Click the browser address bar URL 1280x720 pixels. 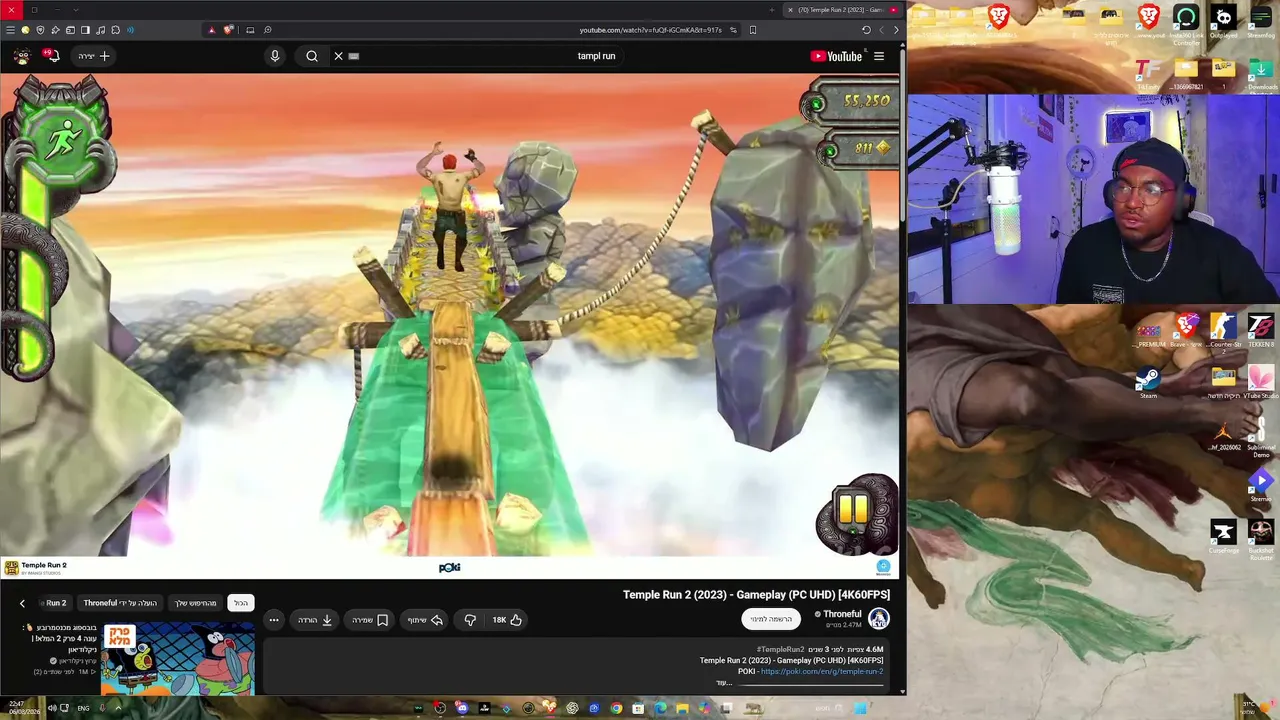(650, 30)
